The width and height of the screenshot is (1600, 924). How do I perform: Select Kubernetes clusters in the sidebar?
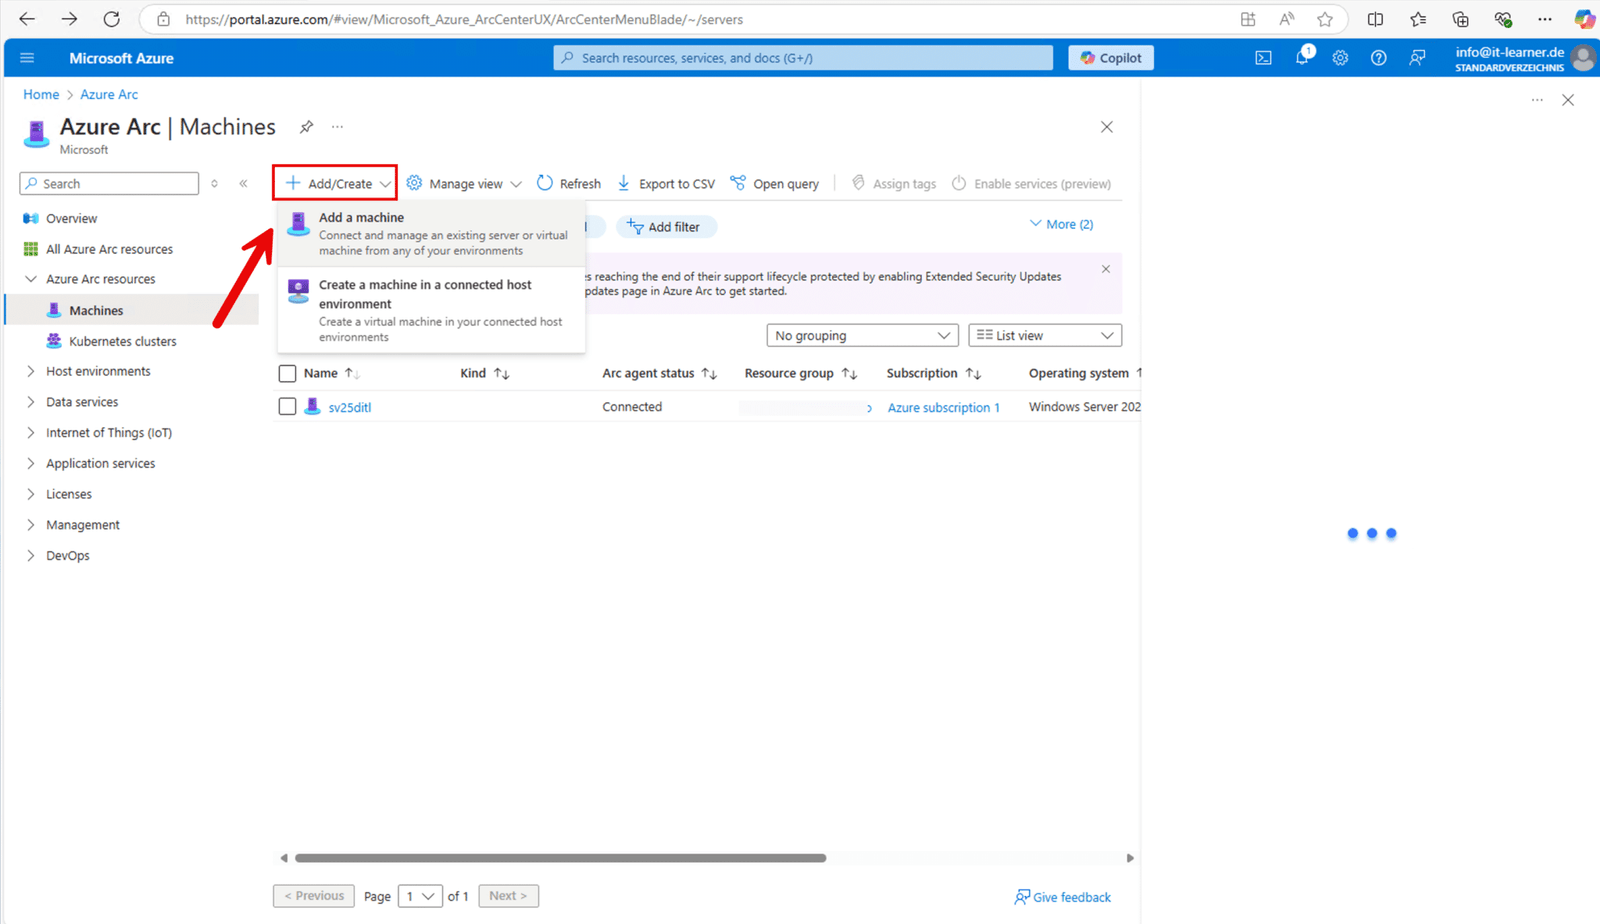(x=122, y=340)
